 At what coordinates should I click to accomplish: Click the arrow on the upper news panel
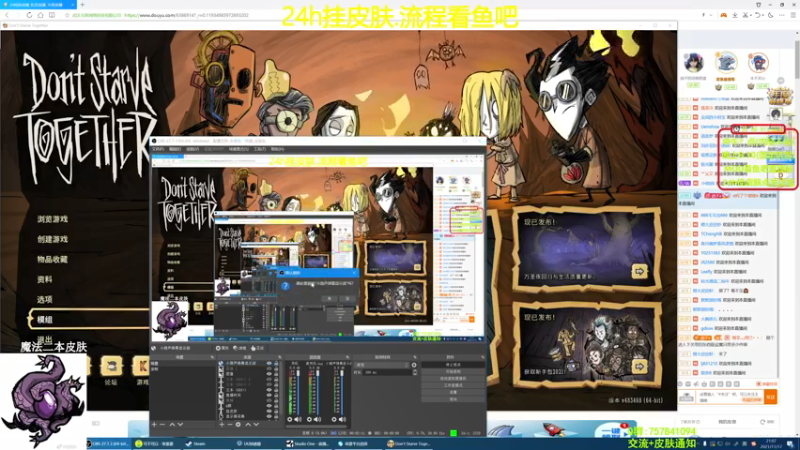639,271
